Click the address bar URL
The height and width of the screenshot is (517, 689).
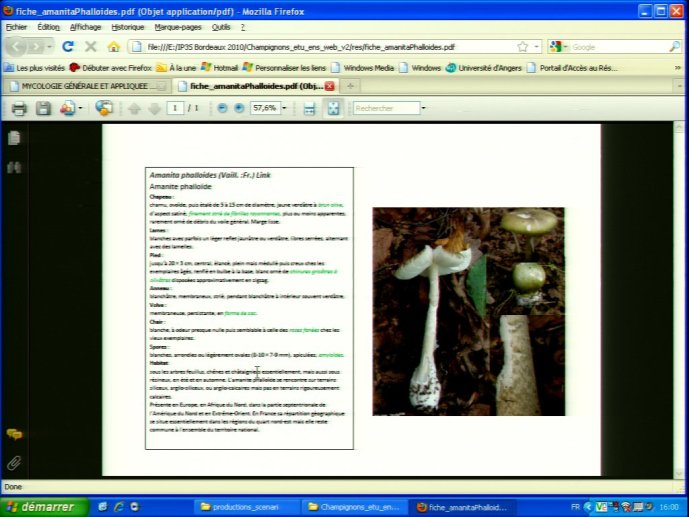click(301, 47)
